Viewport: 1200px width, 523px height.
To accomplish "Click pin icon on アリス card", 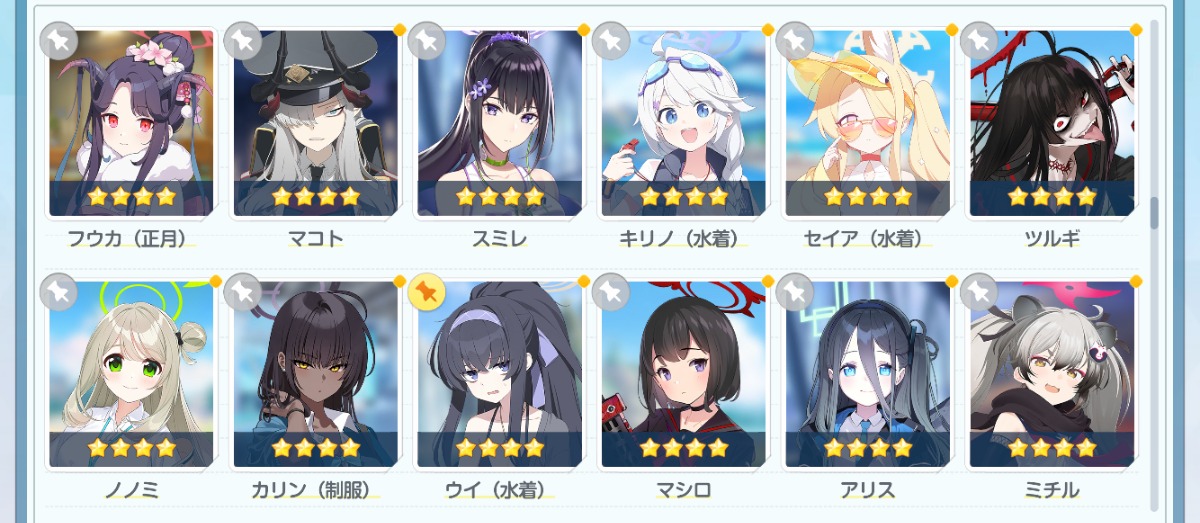I will (795, 293).
